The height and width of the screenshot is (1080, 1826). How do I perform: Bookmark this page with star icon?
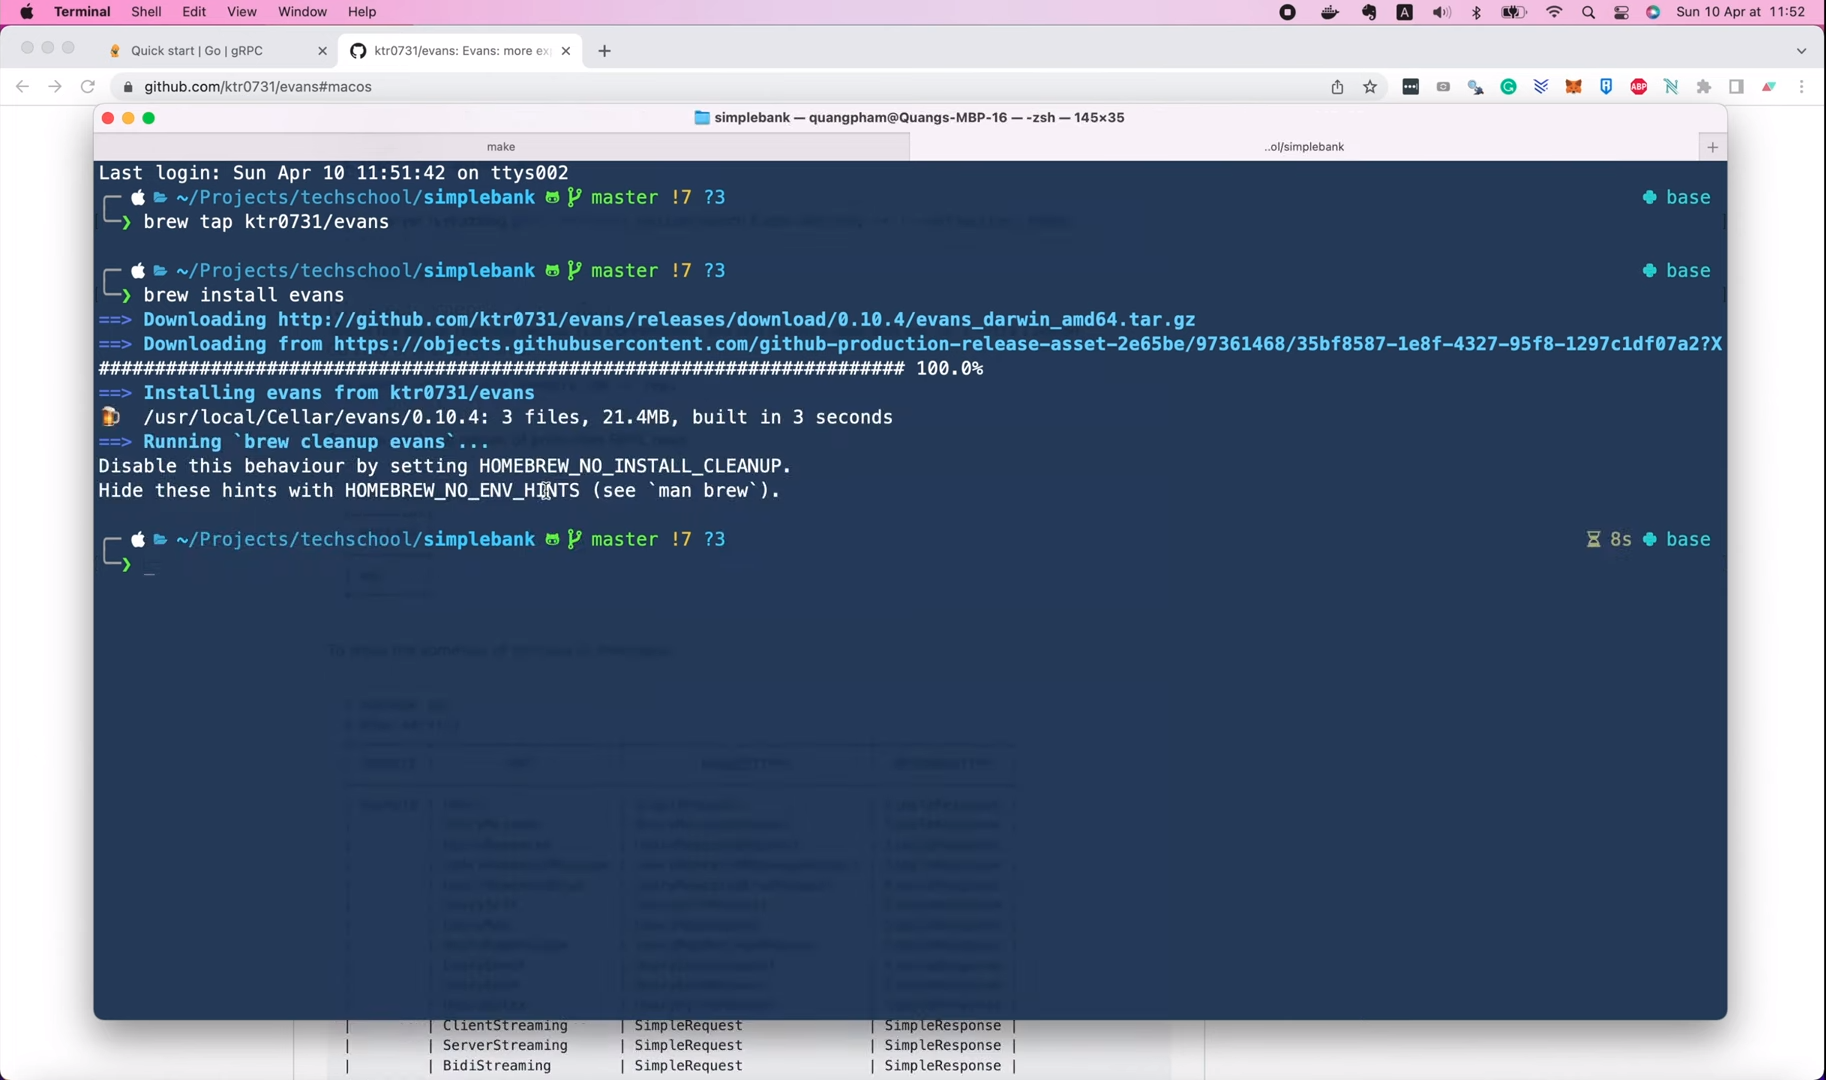(1370, 87)
